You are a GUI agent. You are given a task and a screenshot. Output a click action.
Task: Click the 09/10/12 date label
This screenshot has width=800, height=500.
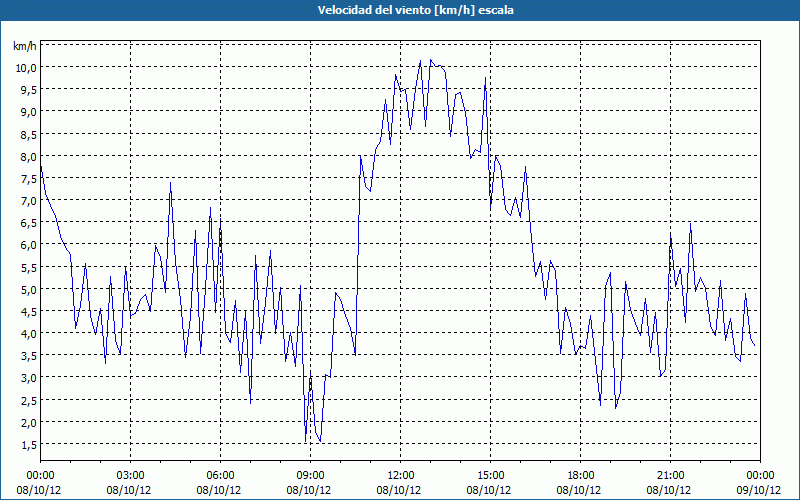click(x=759, y=490)
